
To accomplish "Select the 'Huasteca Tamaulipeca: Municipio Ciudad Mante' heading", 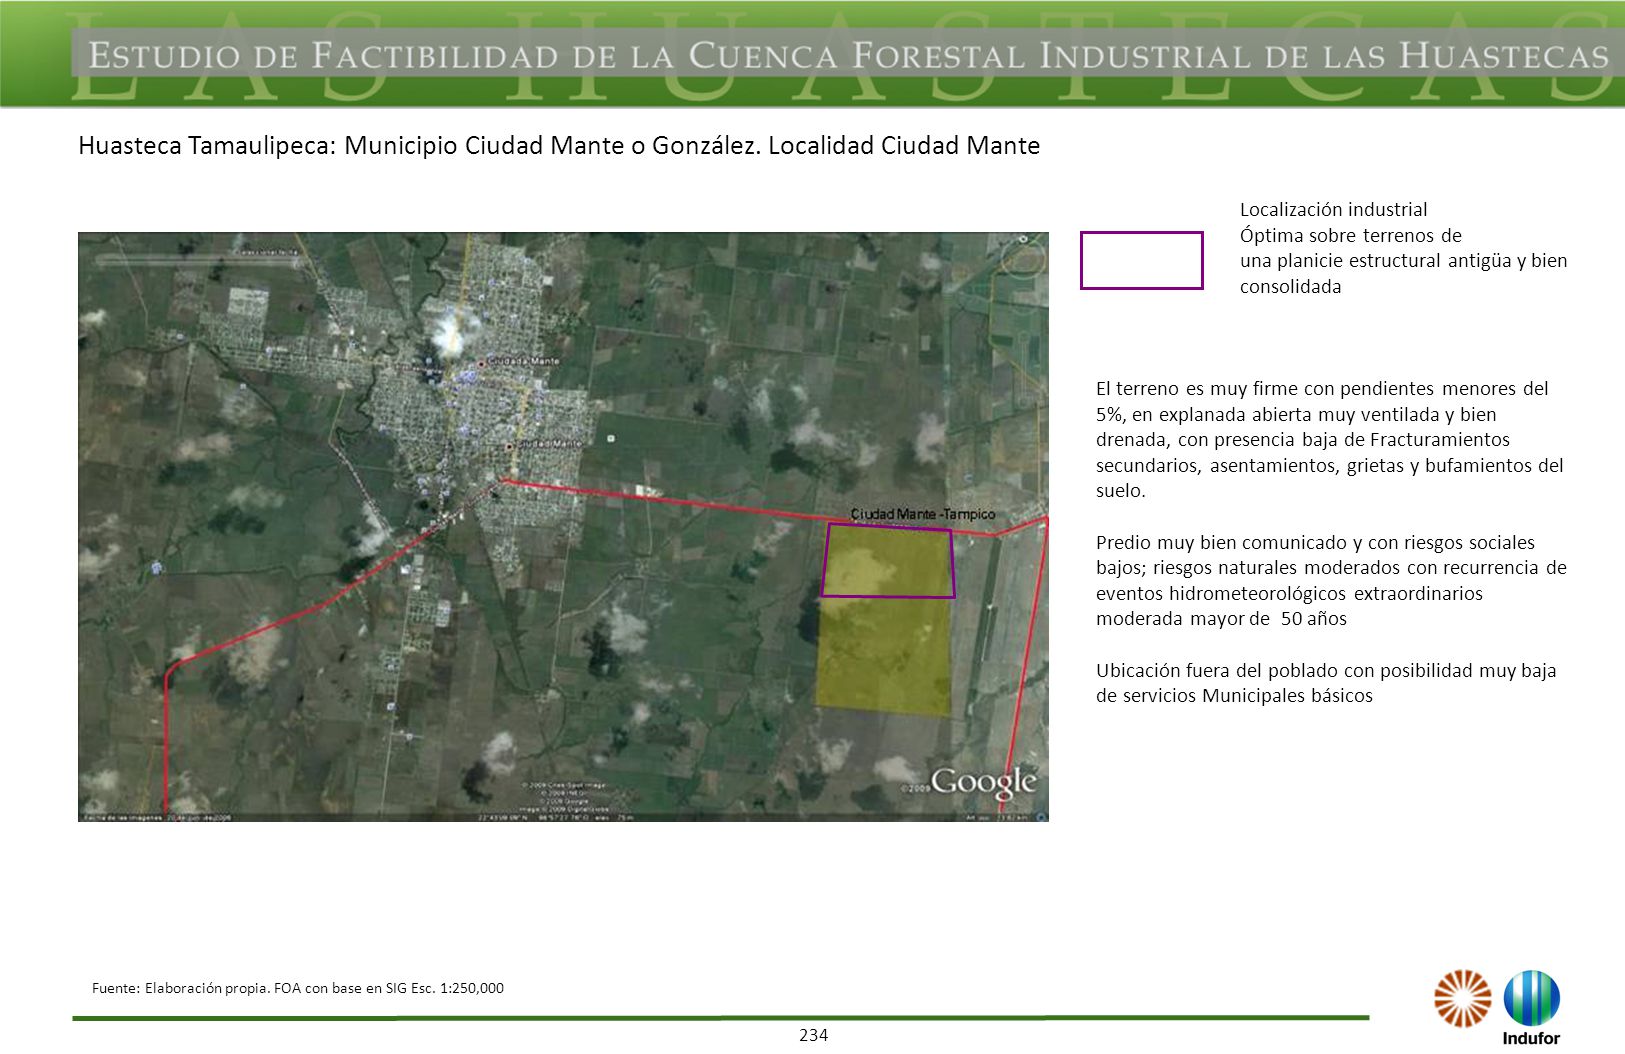I will click(x=559, y=146).
